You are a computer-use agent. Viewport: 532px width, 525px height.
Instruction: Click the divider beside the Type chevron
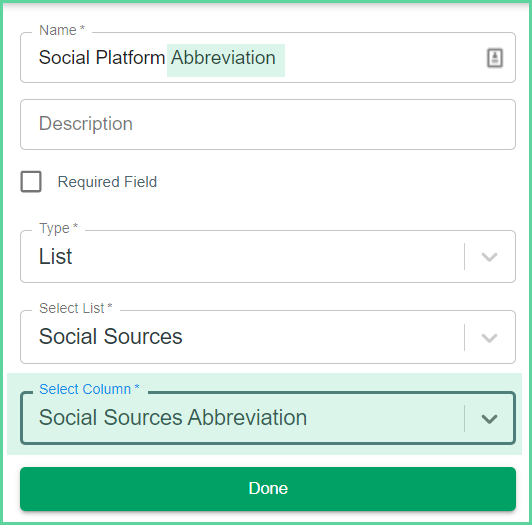464,257
